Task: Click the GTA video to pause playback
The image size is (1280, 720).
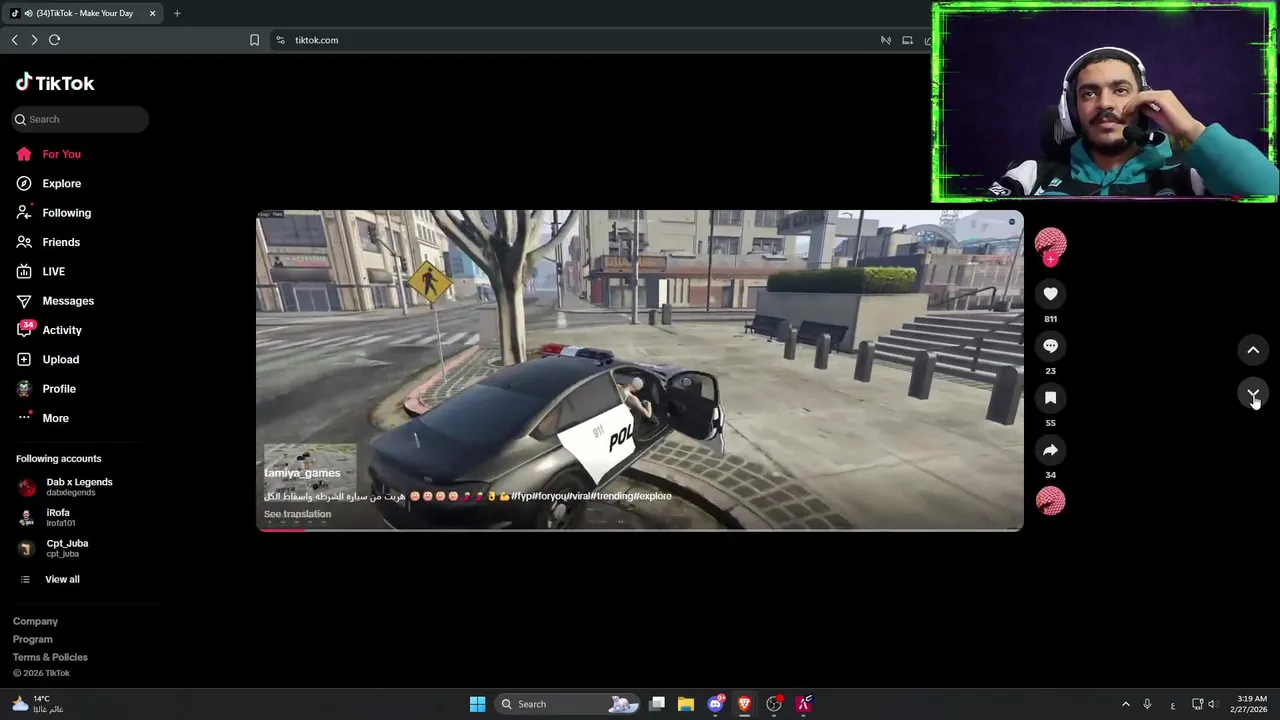Action: pyautogui.click(x=640, y=370)
